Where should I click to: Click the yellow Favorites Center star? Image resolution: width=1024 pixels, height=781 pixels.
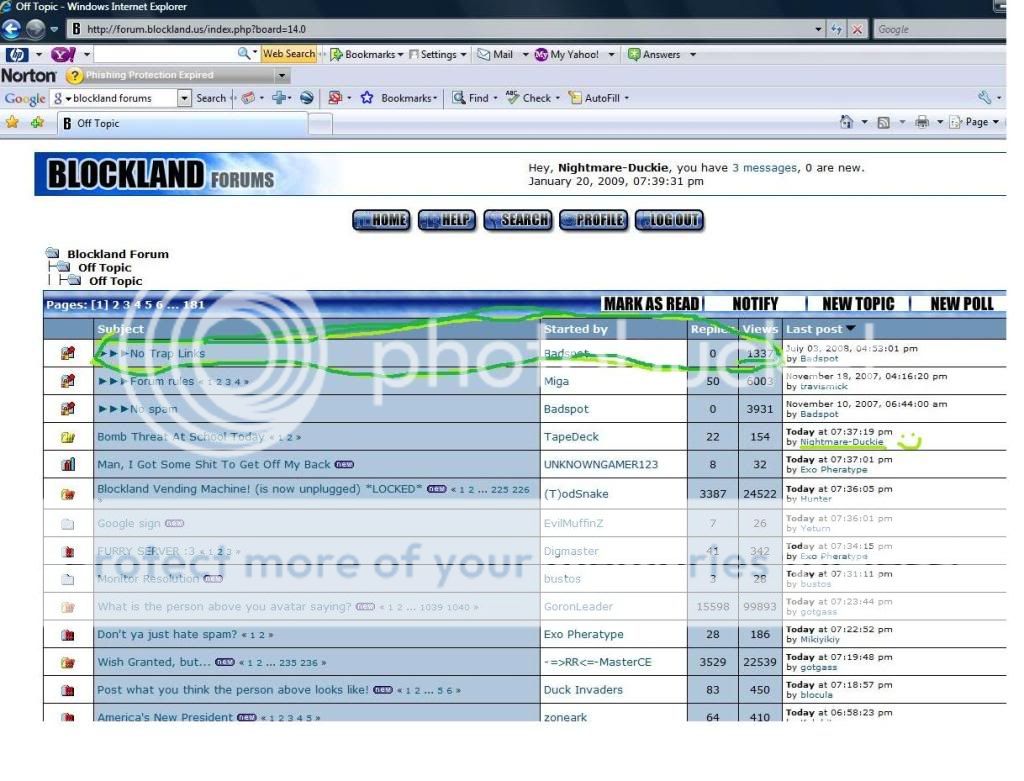(x=12, y=122)
